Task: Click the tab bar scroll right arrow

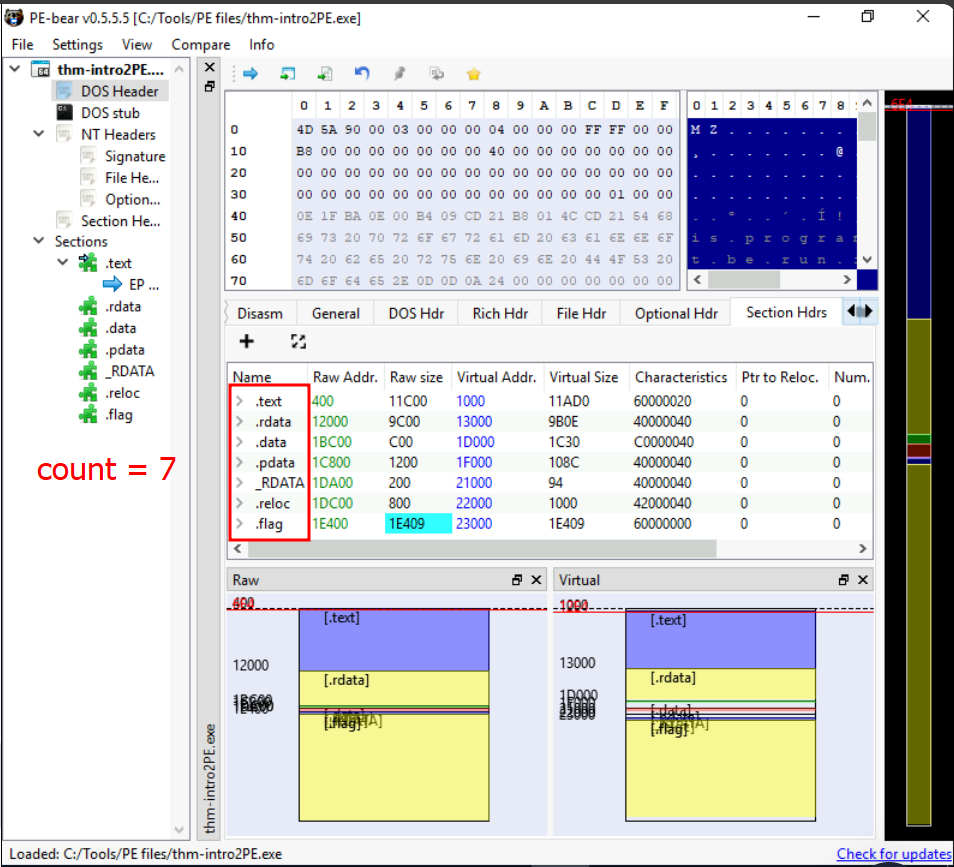Action: pos(869,312)
